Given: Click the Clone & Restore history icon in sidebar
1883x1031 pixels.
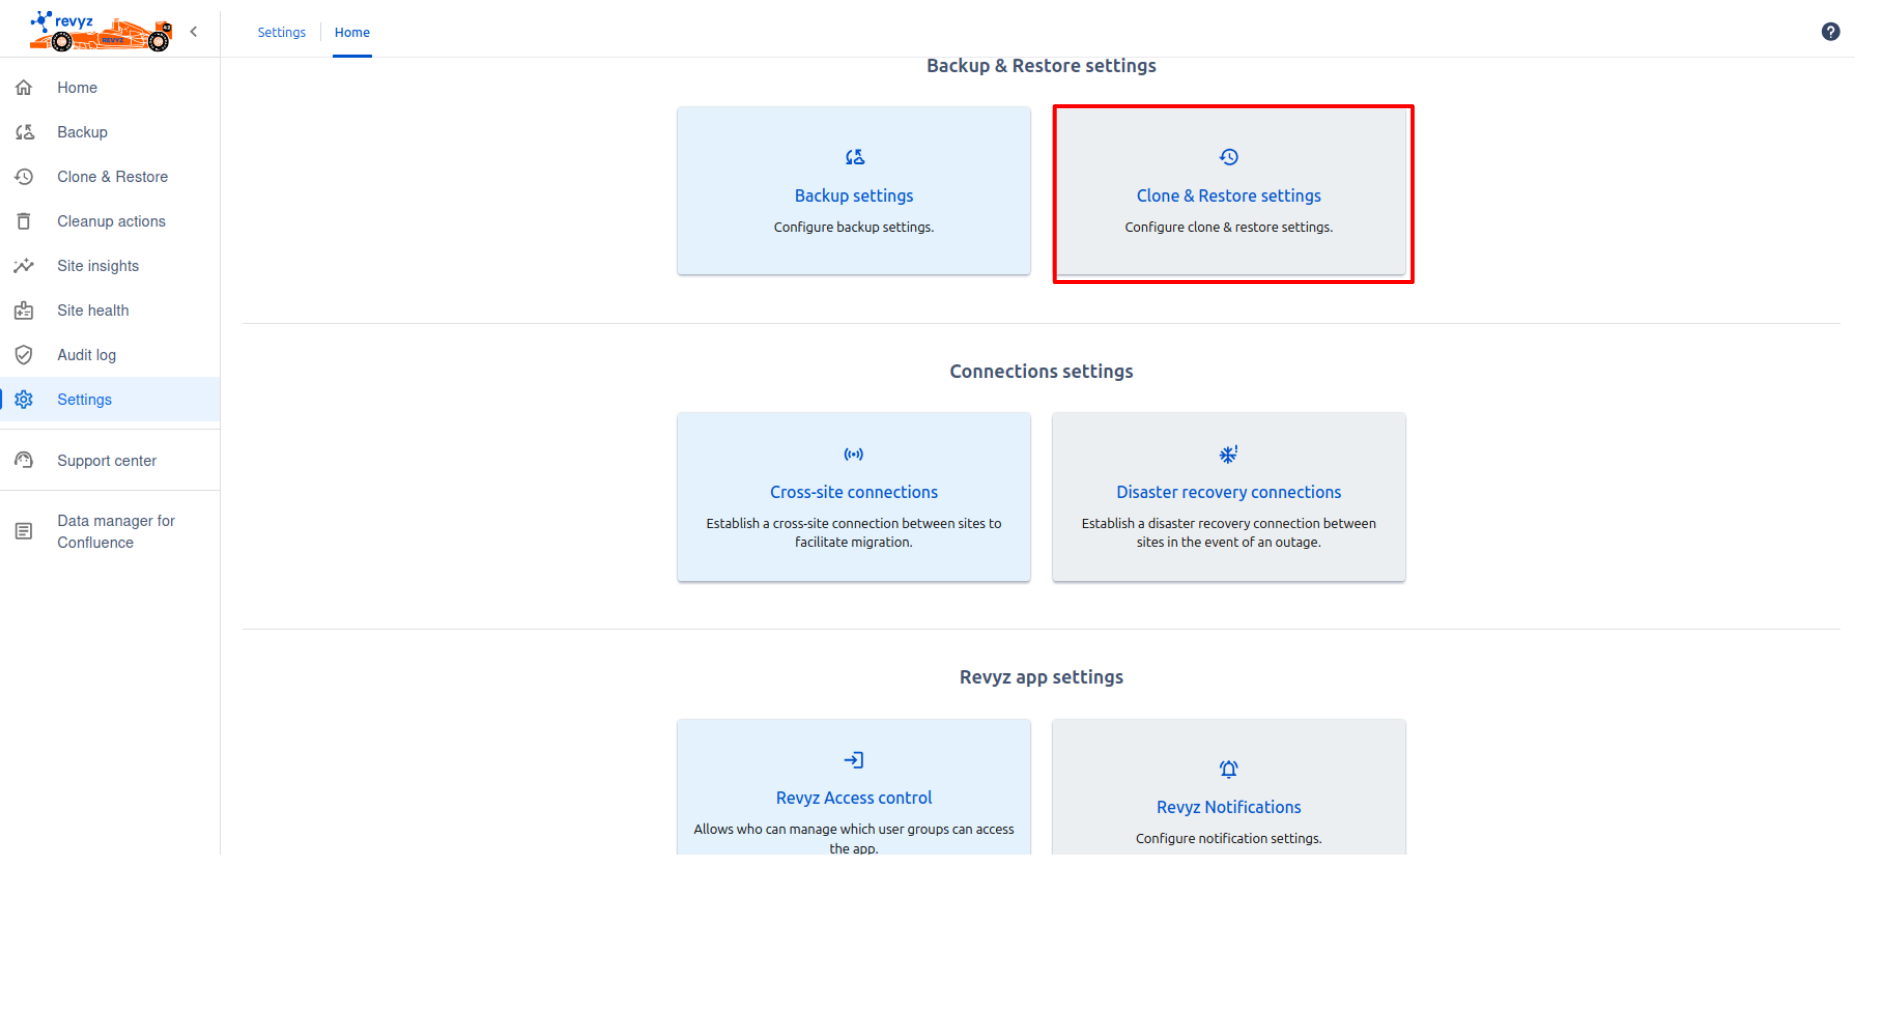Looking at the screenshot, I should click(x=24, y=177).
